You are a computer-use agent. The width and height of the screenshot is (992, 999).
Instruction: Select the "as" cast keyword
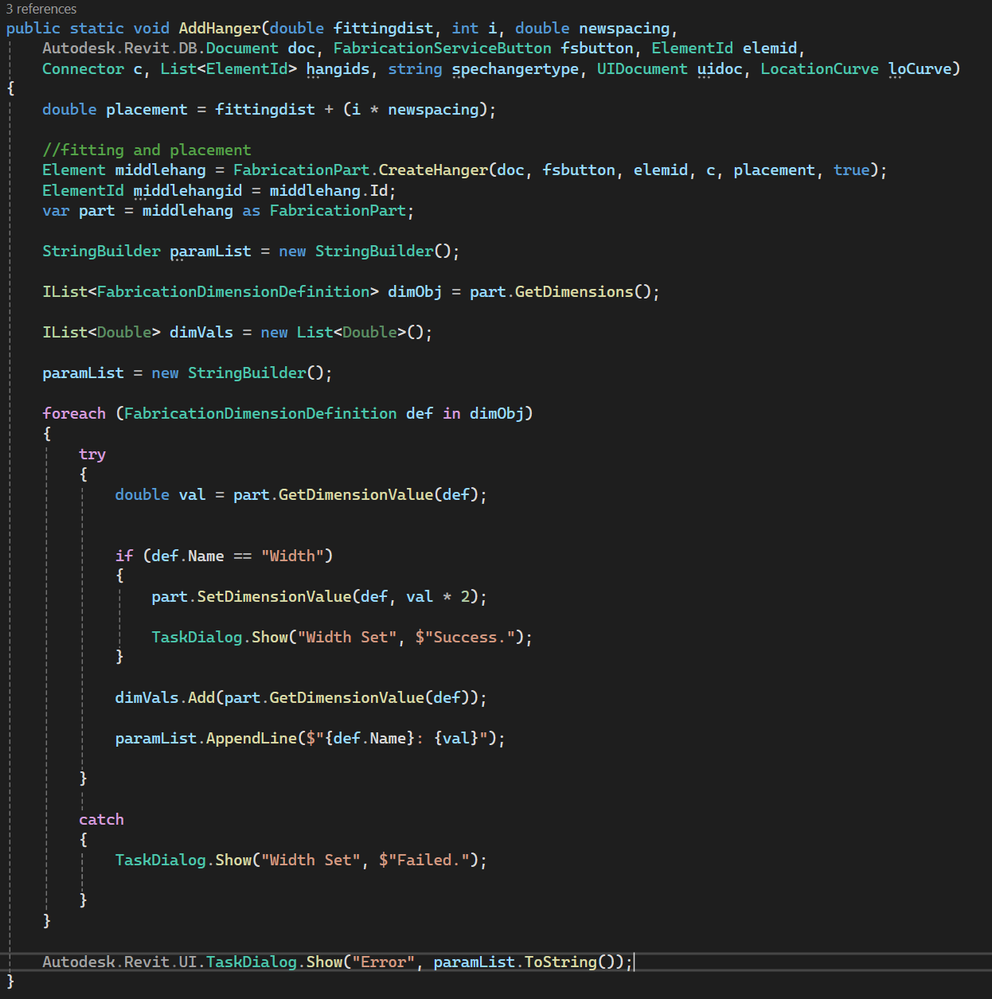pos(251,211)
